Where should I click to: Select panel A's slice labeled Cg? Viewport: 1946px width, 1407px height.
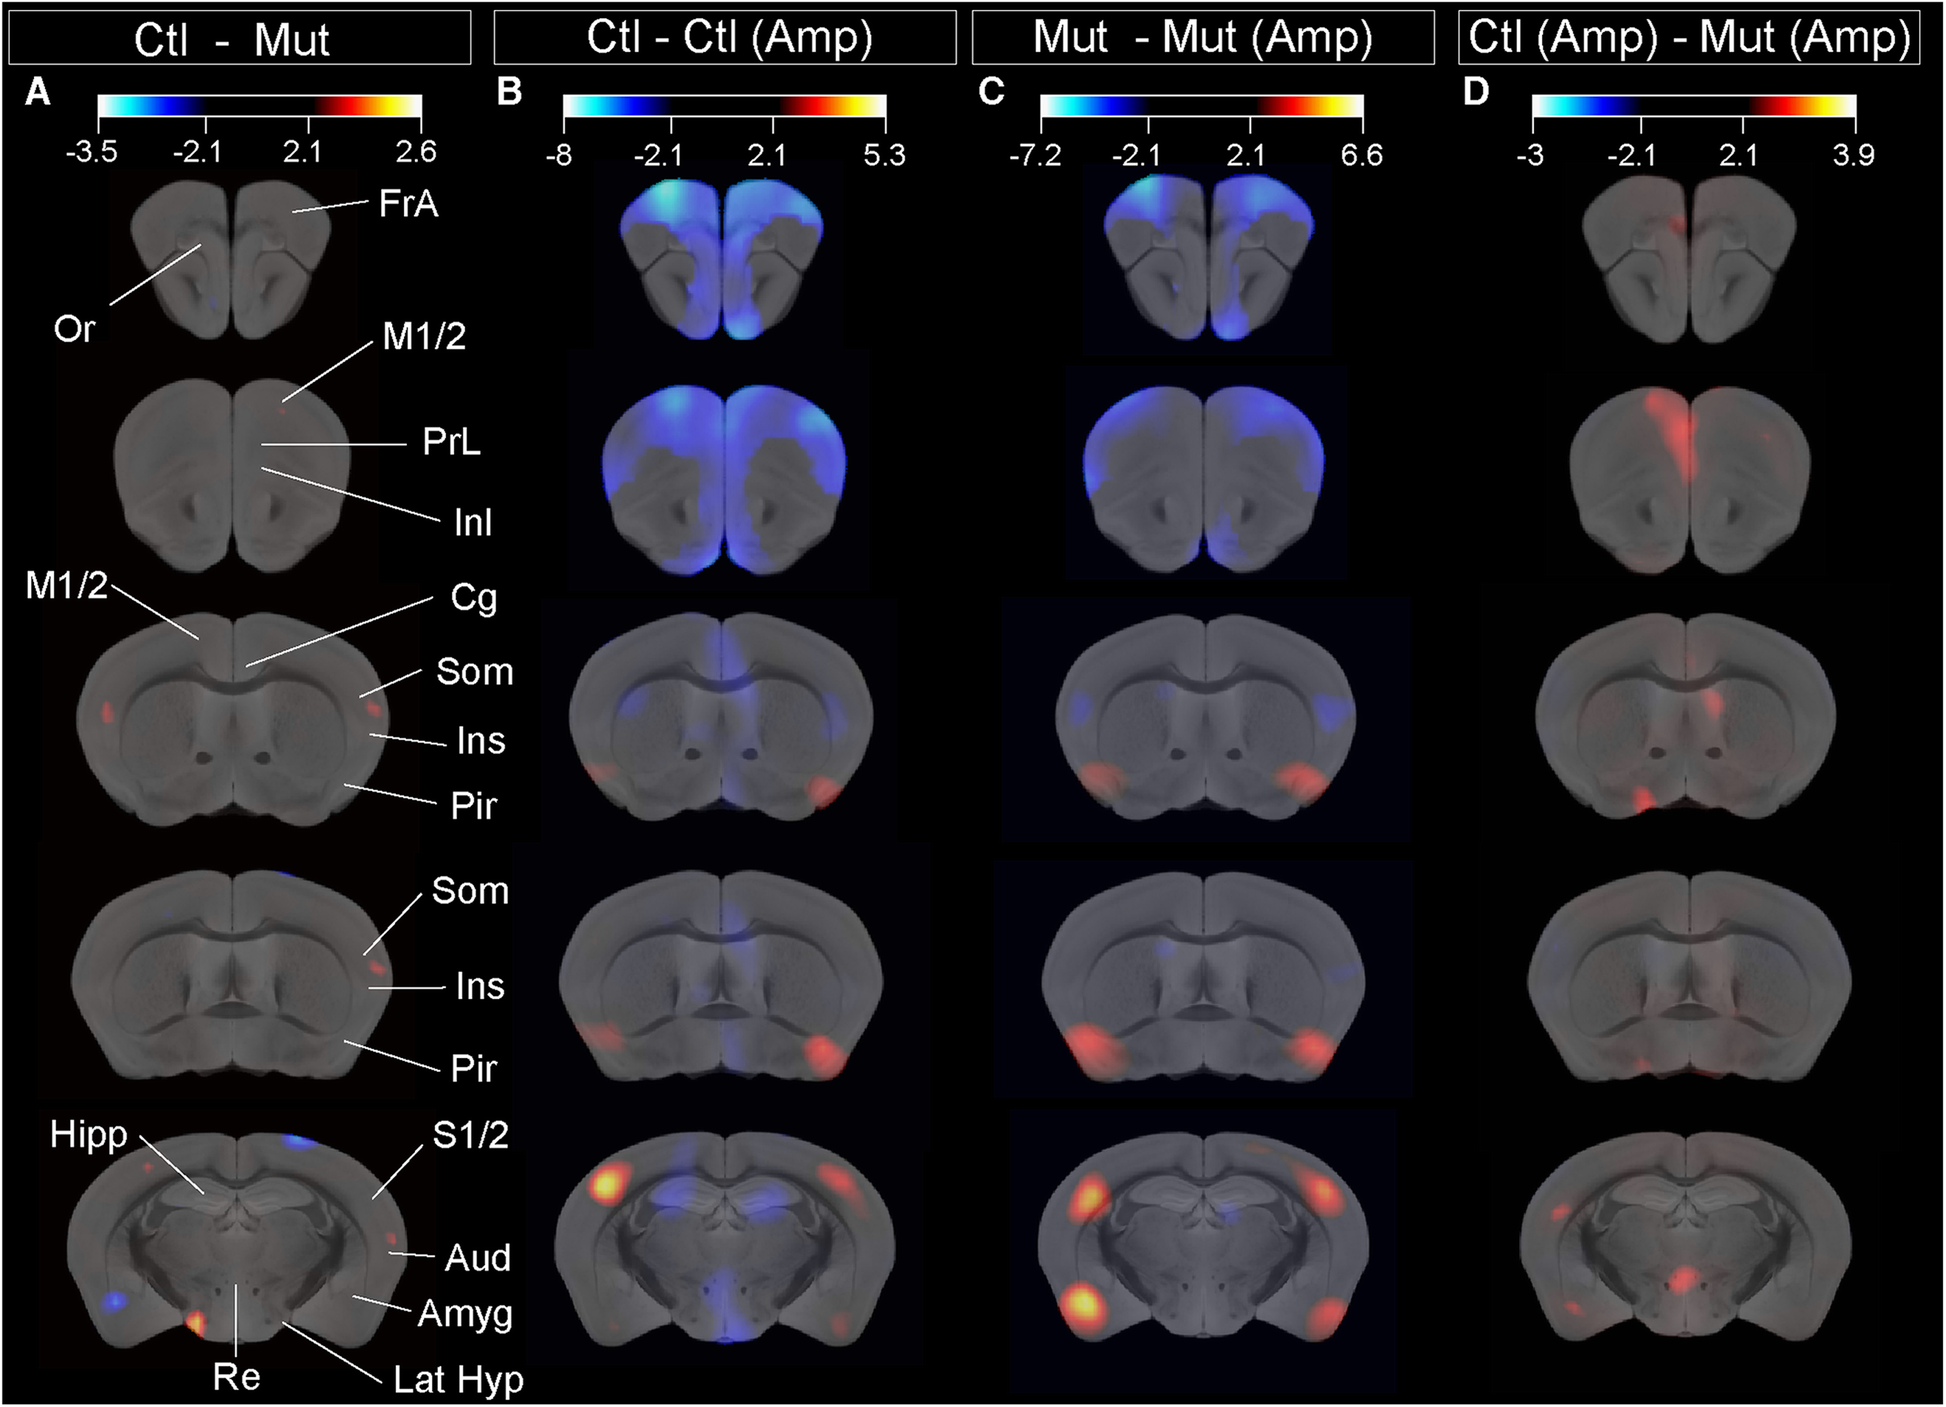(x=233, y=719)
